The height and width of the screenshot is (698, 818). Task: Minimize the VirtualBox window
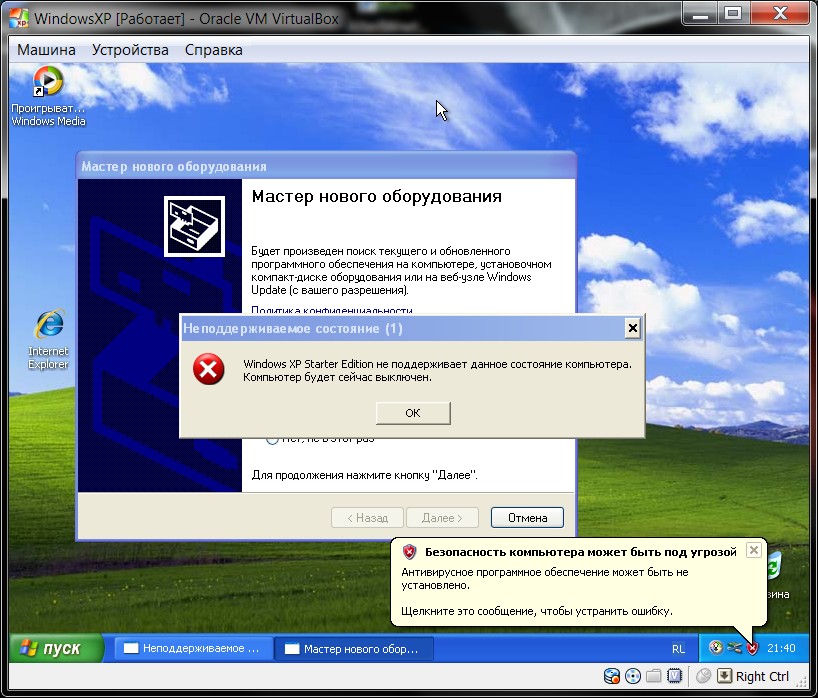pos(700,15)
